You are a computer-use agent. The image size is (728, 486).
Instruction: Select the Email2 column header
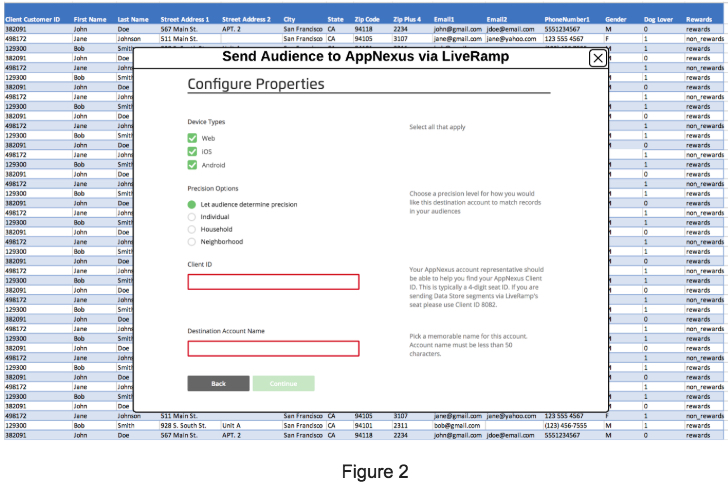click(x=497, y=19)
